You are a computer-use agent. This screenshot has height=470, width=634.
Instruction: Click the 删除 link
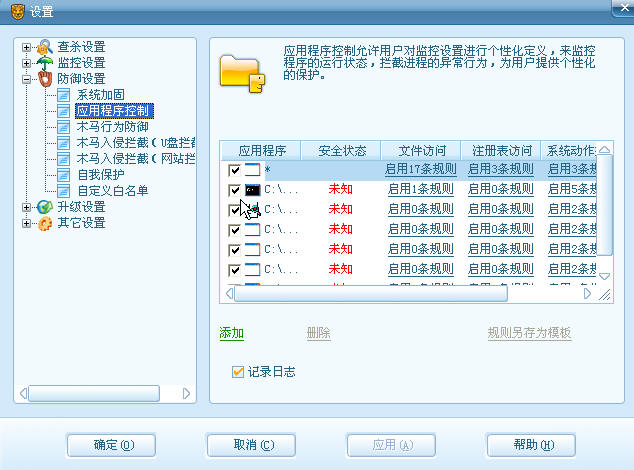coord(319,333)
